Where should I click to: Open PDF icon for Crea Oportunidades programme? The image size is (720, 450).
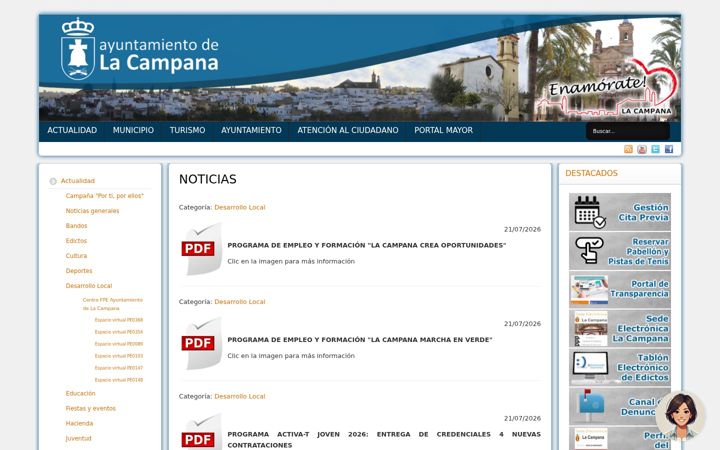pos(201,249)
